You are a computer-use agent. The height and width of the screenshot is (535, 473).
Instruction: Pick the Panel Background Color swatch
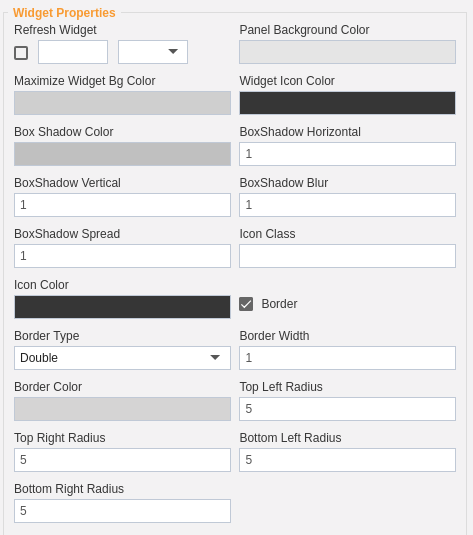point(347,52)
